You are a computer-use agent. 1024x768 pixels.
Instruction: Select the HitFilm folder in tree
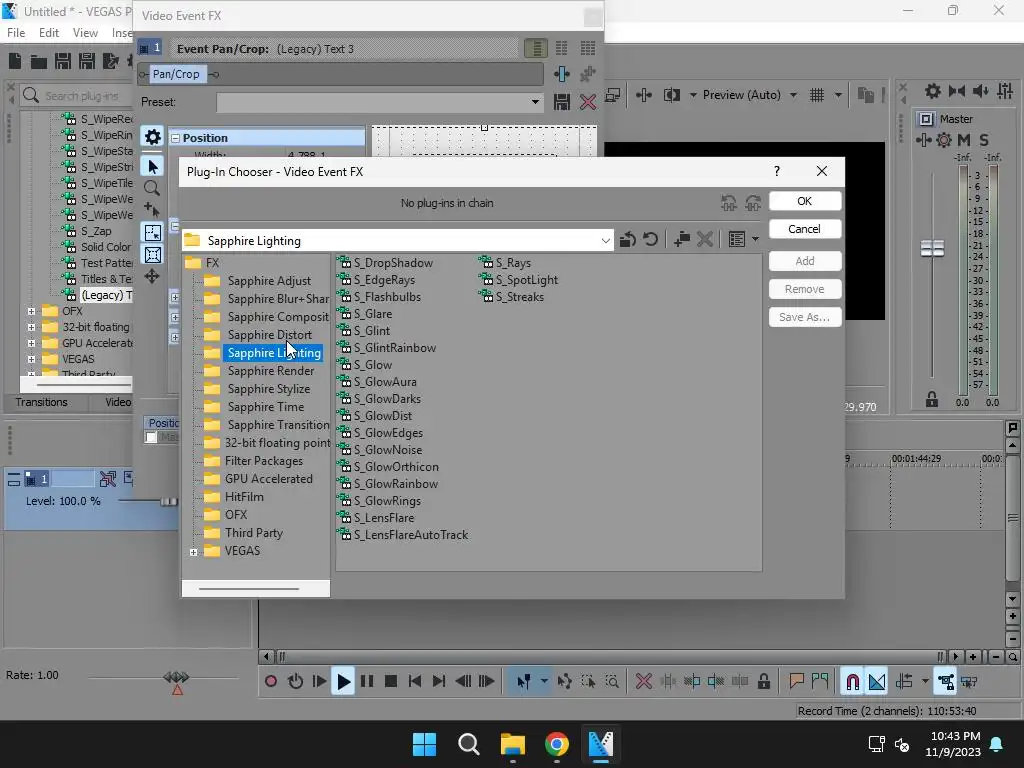(x=244, y=496)
